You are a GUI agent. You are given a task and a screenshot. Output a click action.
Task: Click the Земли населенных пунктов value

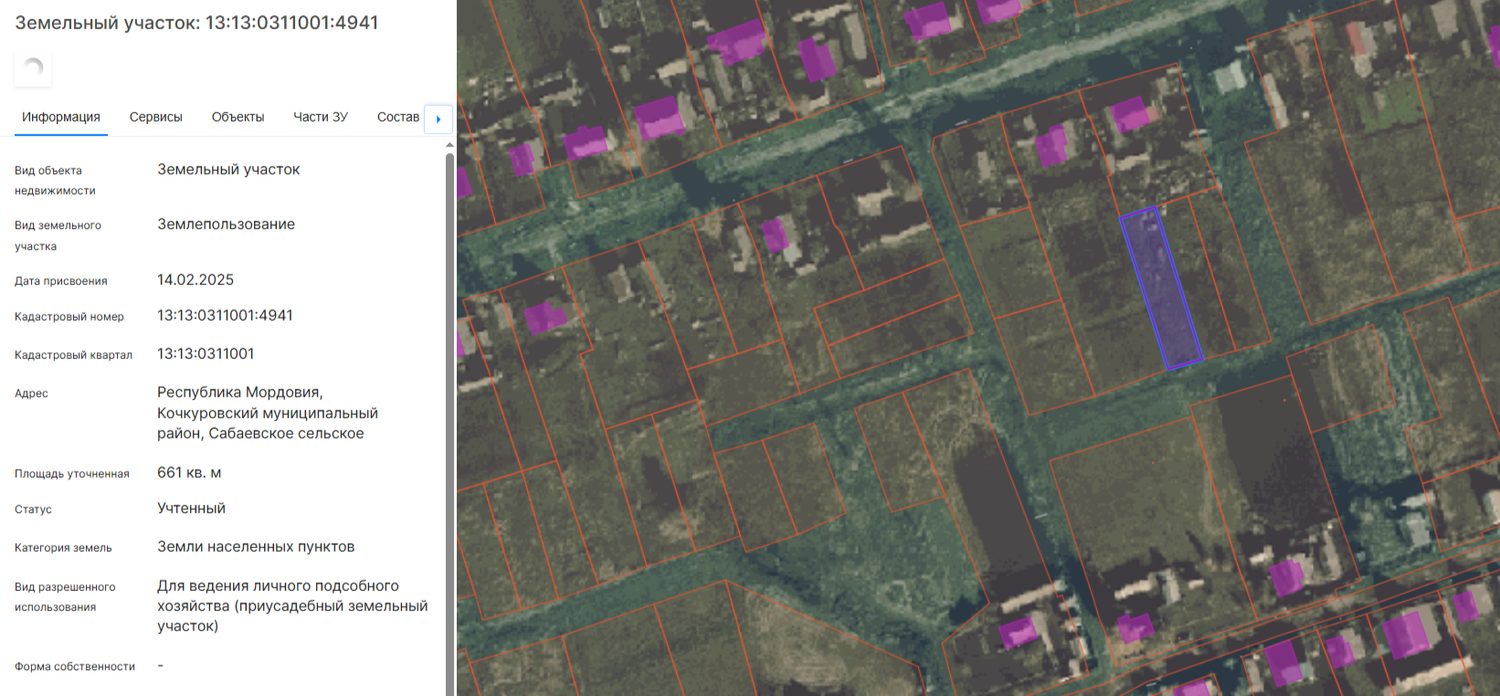tap(256, 546)
